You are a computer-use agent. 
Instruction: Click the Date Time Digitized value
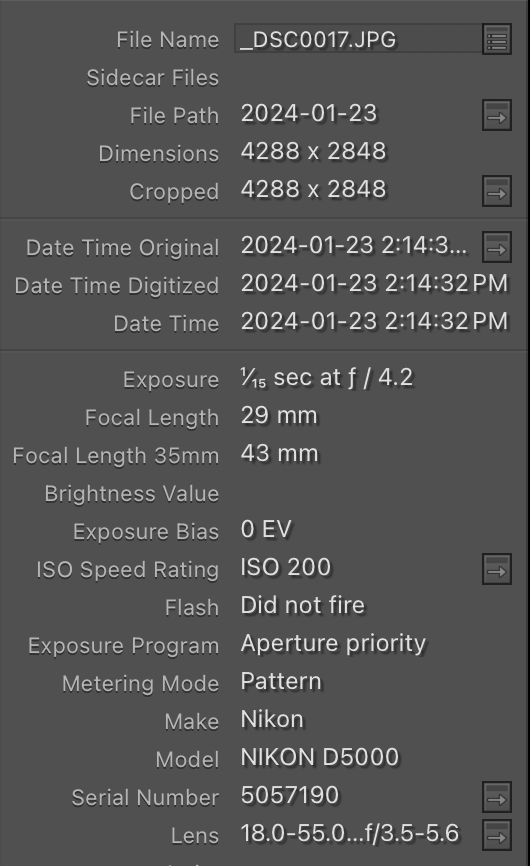(374, 284)
